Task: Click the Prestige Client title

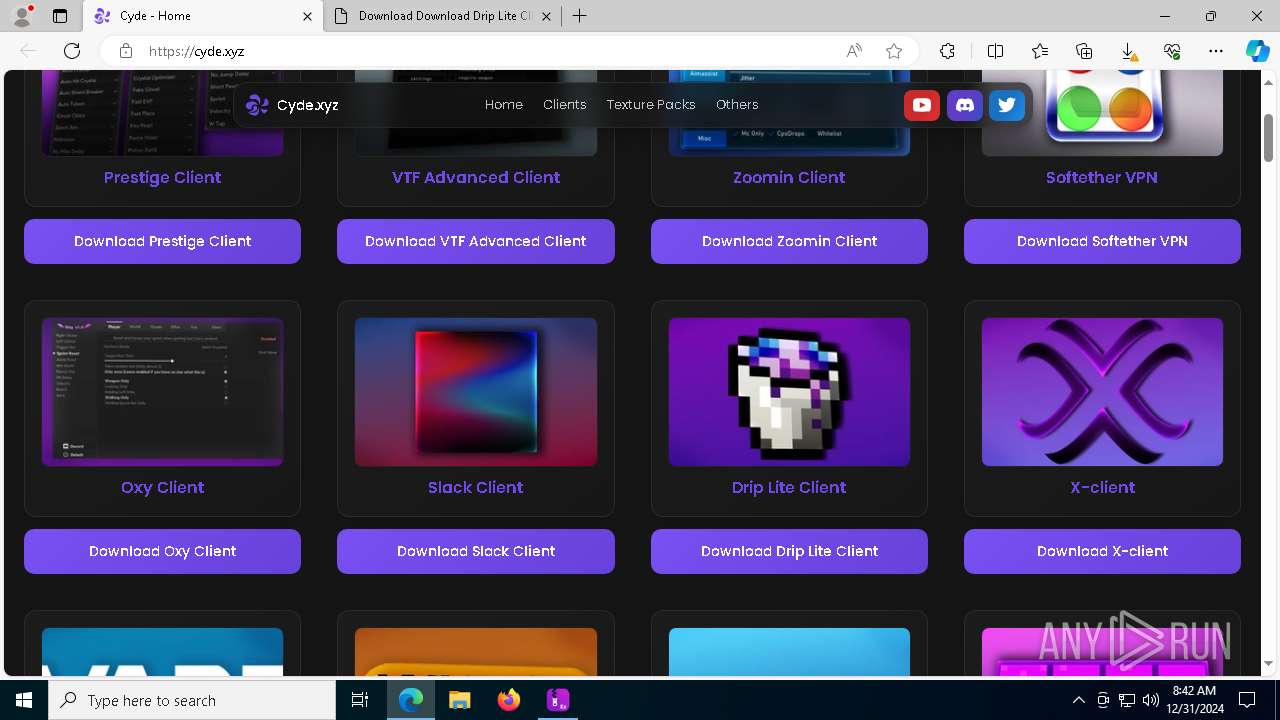Action: coord(162,177)
